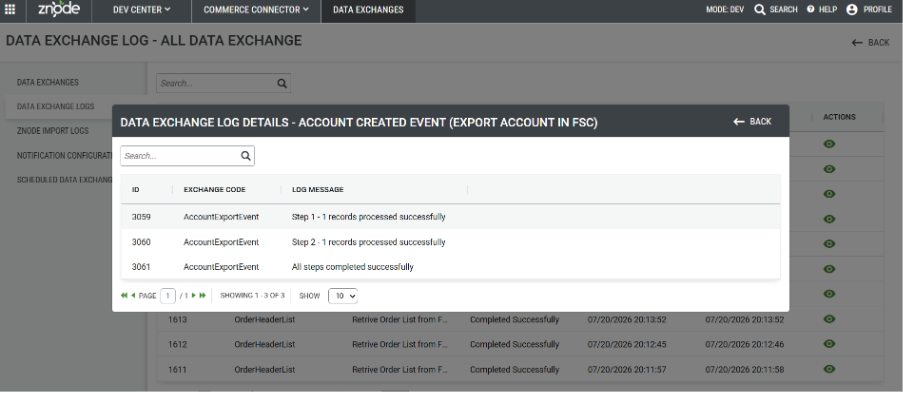The width and height of the screenshot is (903, 393).
Task: Click 'Step 2 - 1 records processed successfully'
Action: point(369,242)
